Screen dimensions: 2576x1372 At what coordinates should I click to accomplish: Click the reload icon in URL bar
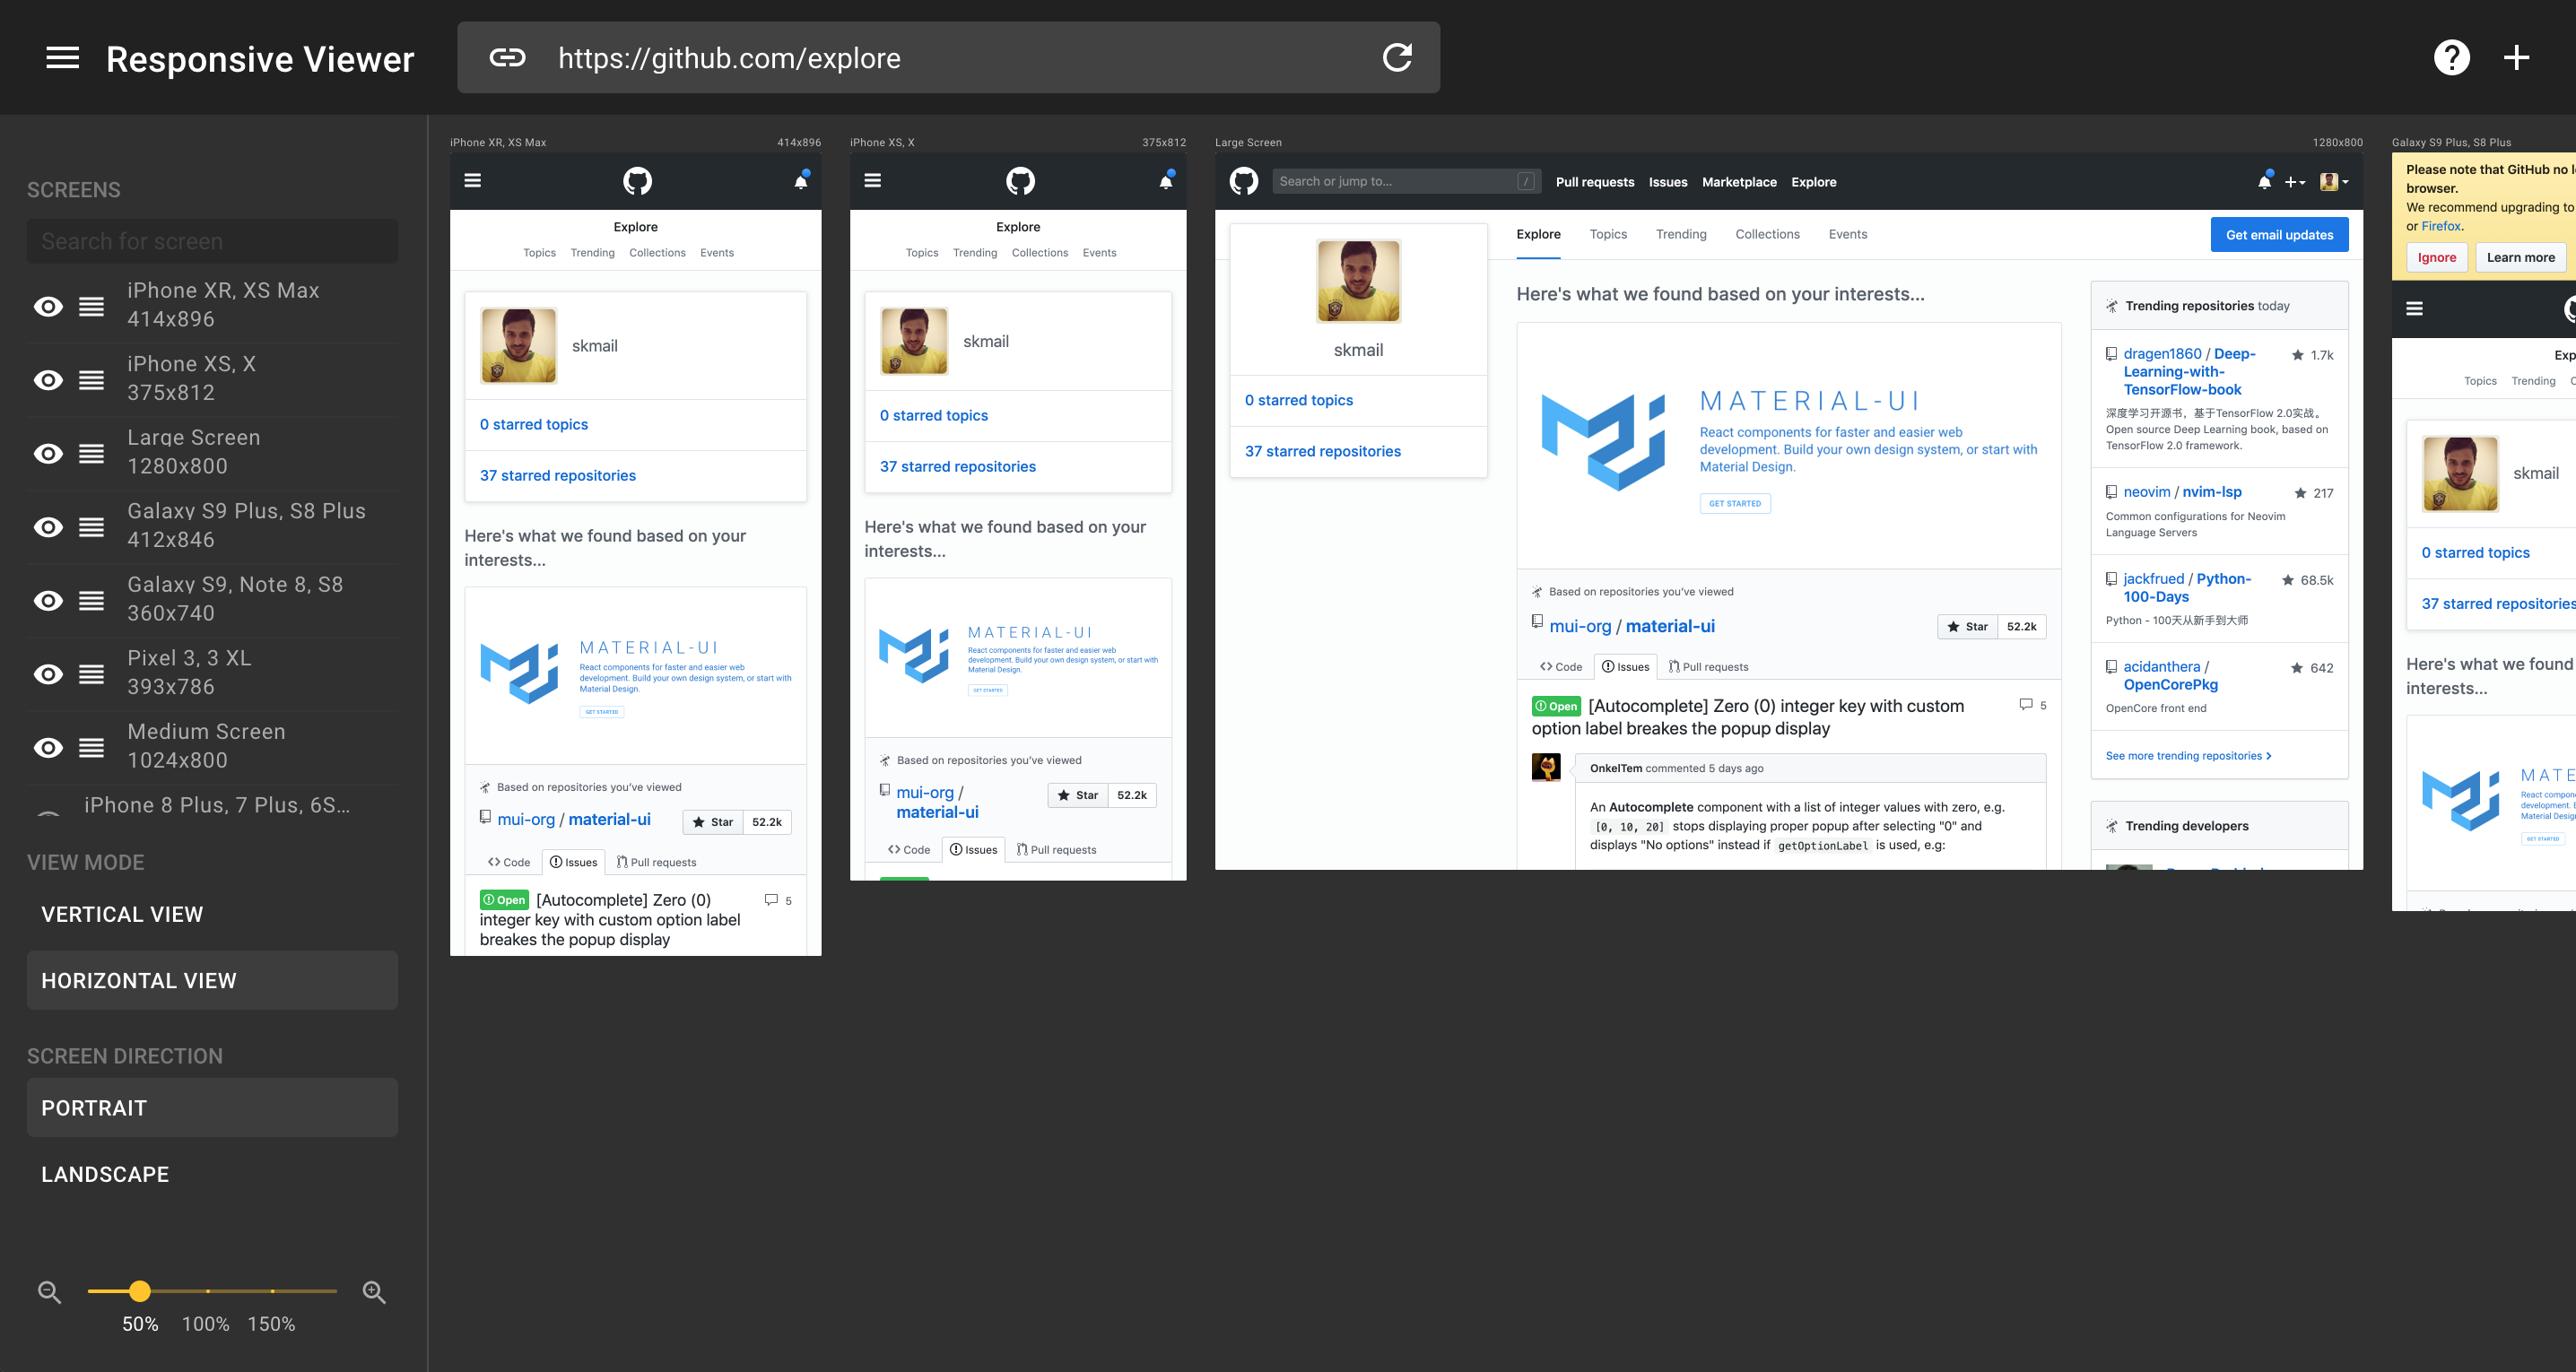[x=1397, y=58]
